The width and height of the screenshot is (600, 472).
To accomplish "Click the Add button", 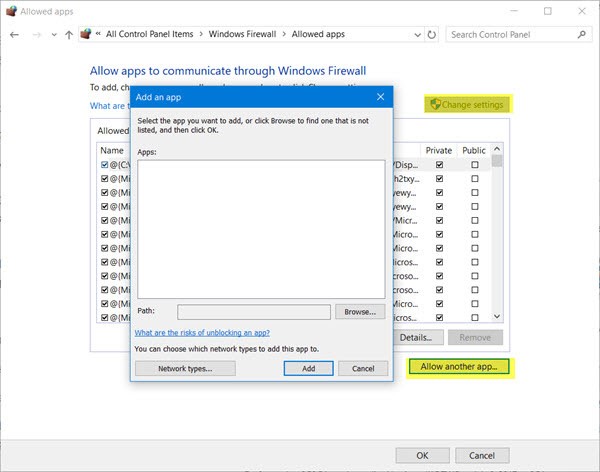I will coord(308,369).
